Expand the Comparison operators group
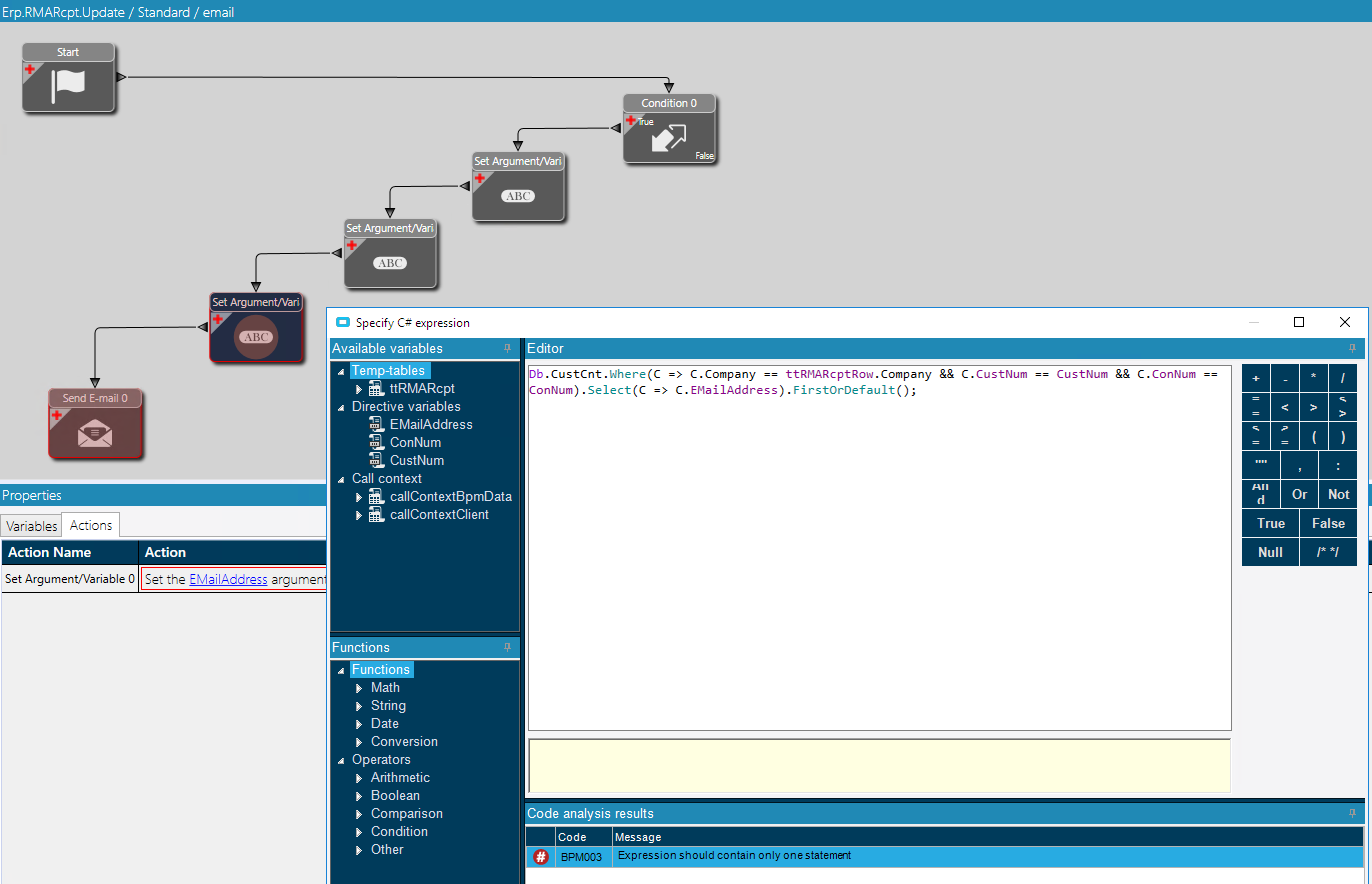This screenshot has height=884, width=1372. tap(359, 814)
